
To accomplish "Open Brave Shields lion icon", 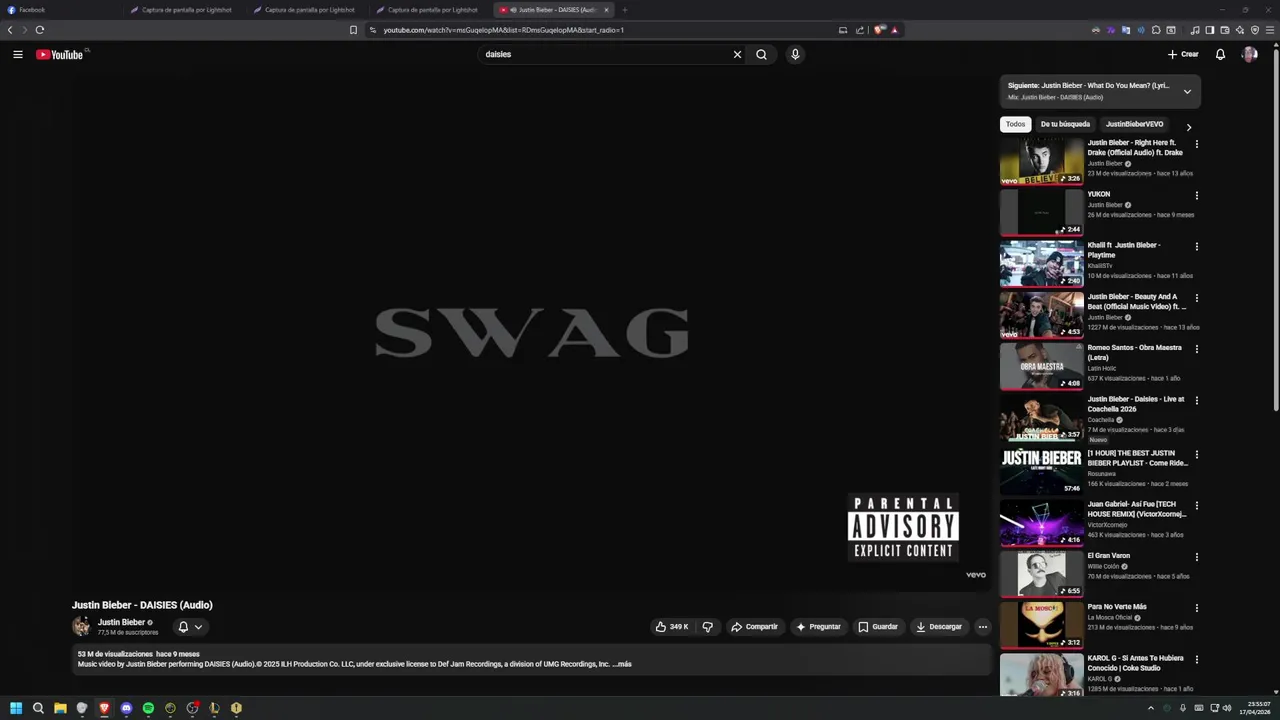I will [878, 30].
